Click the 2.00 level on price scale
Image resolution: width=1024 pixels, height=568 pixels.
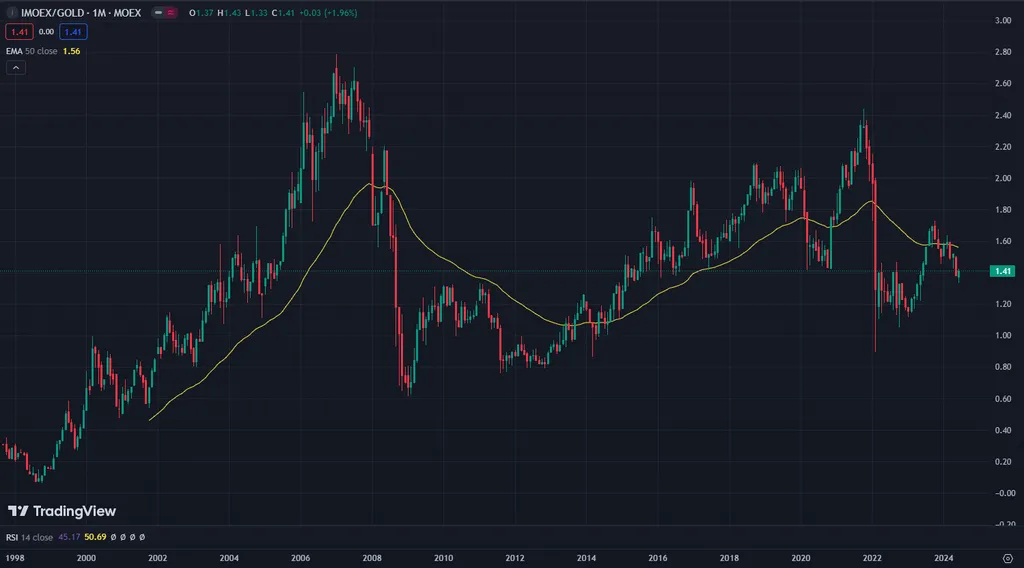1001,178
